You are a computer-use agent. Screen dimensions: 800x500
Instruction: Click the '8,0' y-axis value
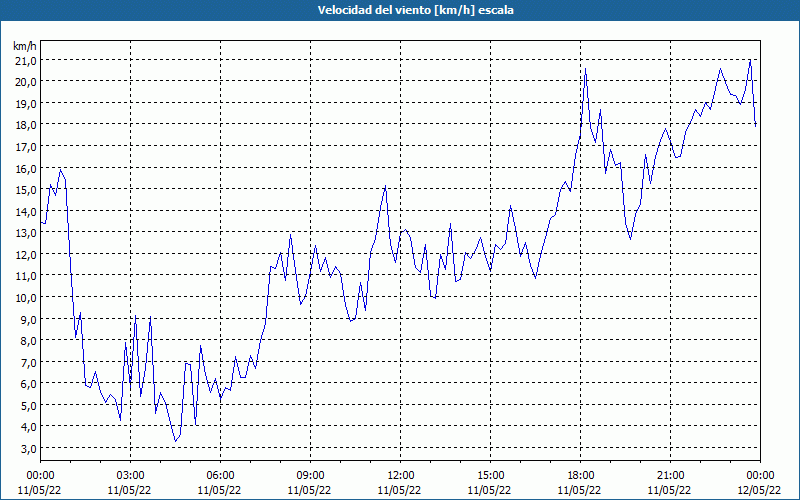[29, 340]
